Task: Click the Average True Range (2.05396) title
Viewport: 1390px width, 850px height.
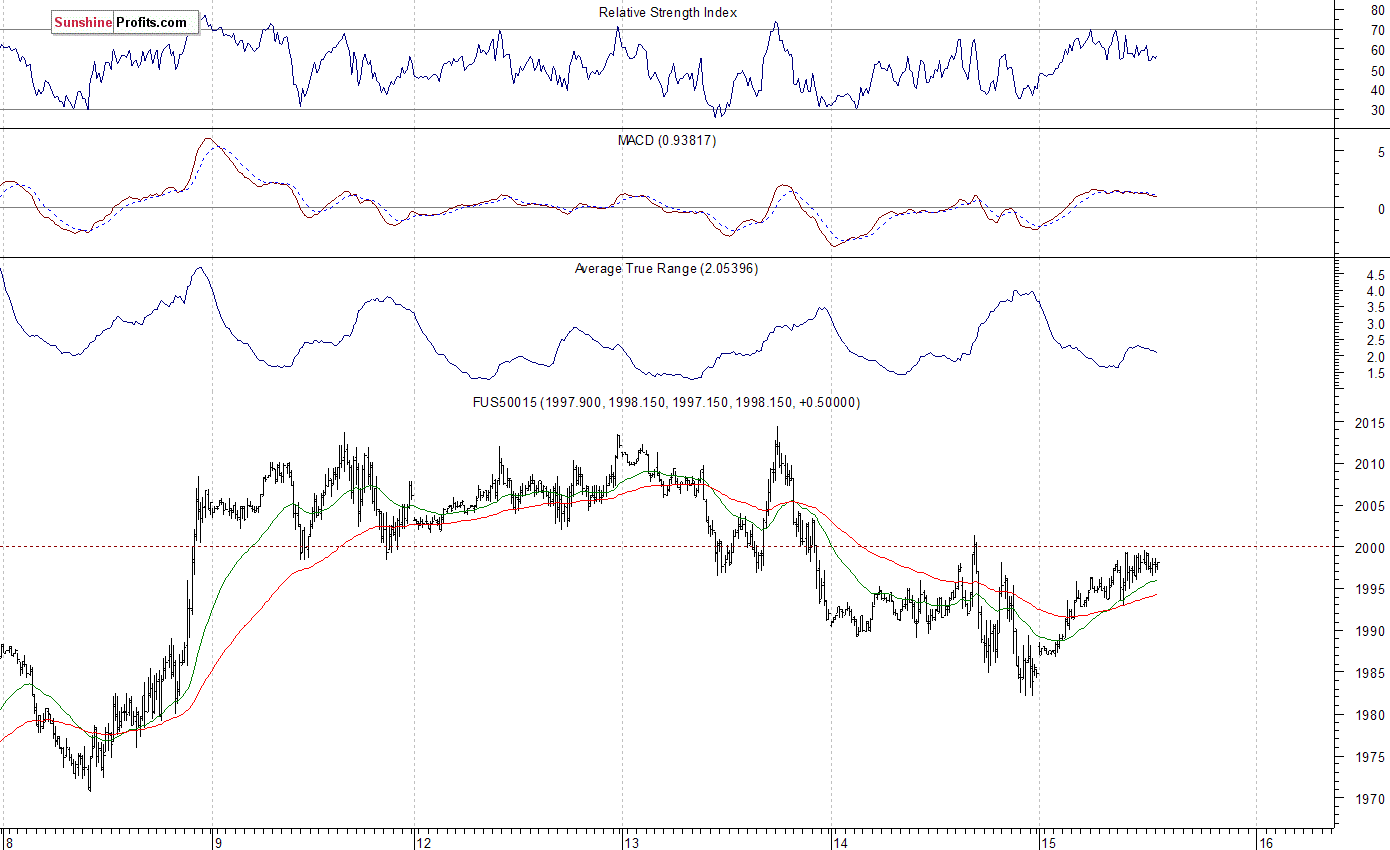Action: pyautogui.click(x=666, y=268)
